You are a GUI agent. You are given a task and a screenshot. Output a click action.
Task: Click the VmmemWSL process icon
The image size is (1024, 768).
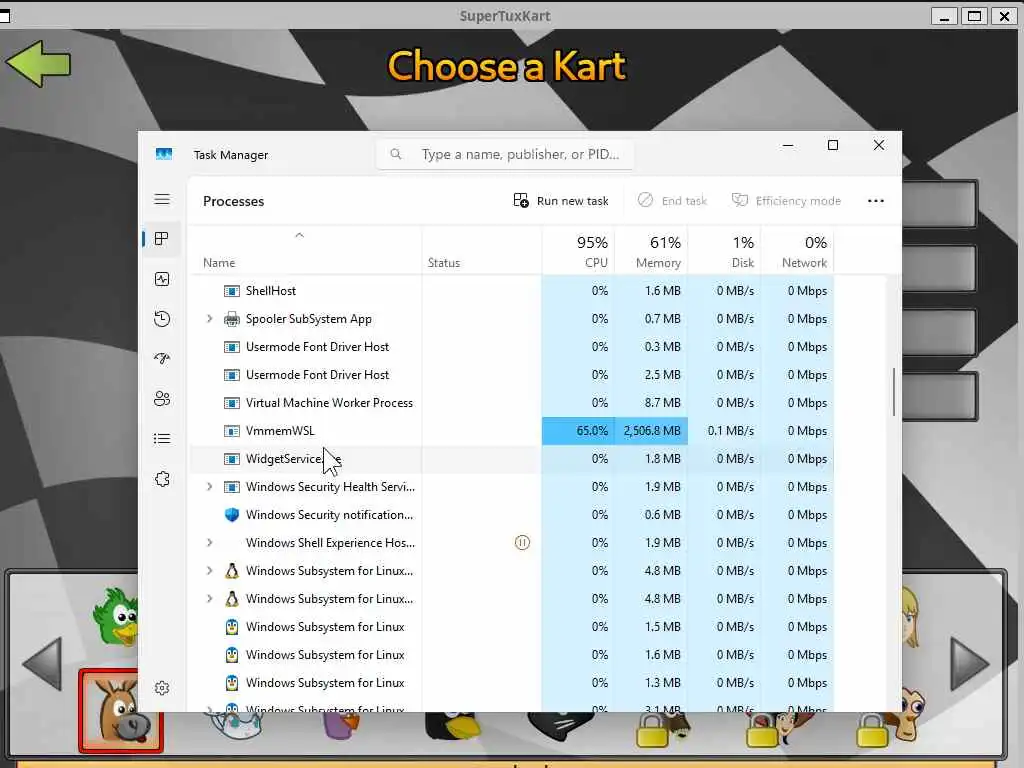tap(232, 431)
